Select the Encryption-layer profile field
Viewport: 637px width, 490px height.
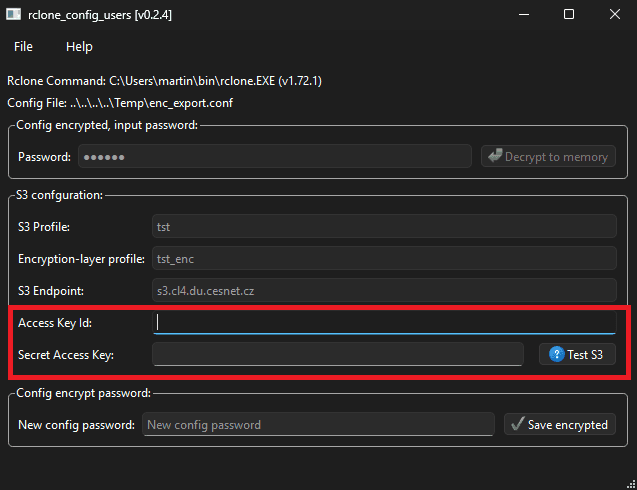[x=384, y=258]
